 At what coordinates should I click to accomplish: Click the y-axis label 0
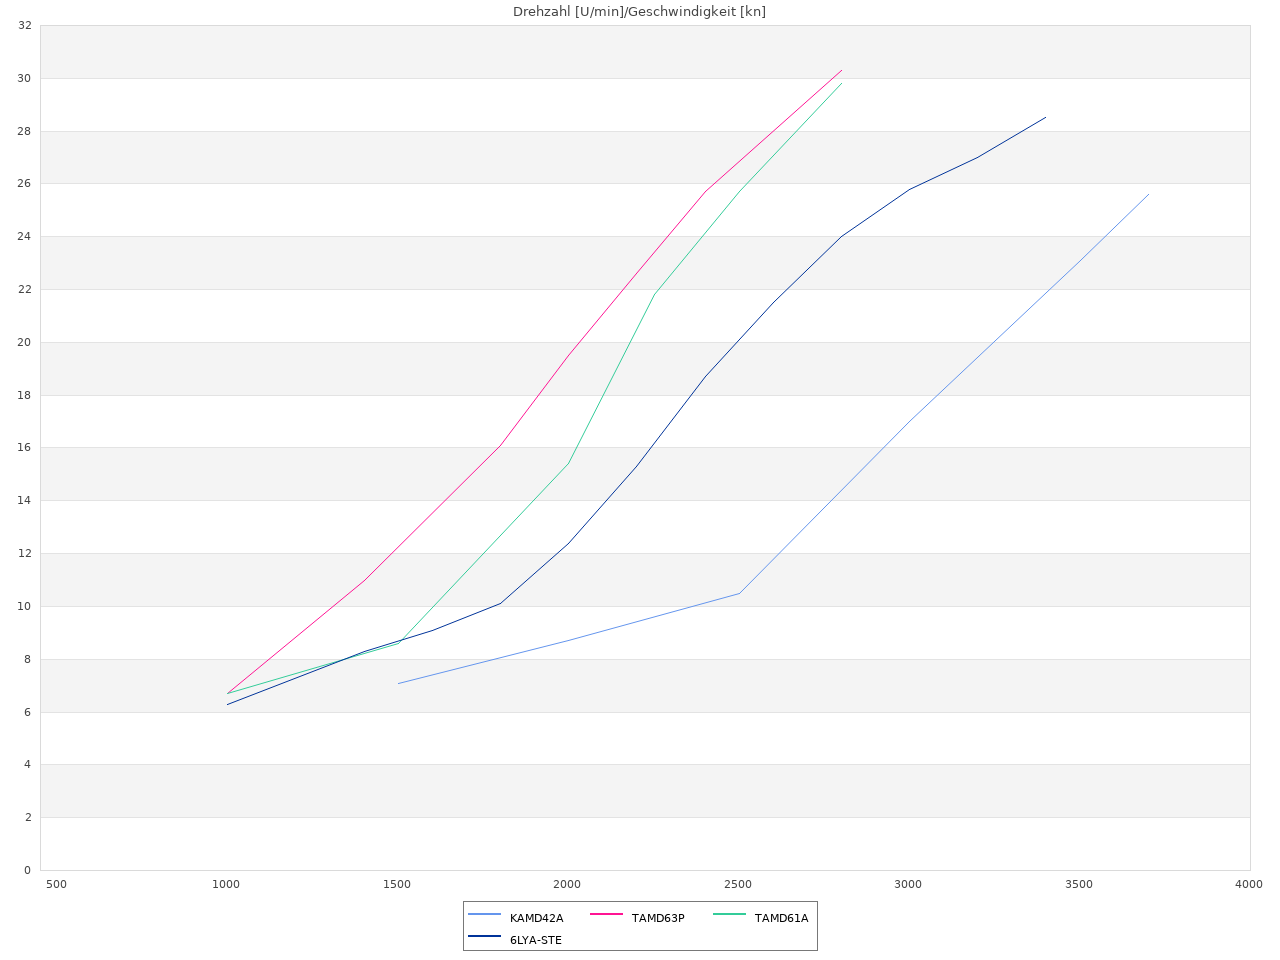coord(28,870)
